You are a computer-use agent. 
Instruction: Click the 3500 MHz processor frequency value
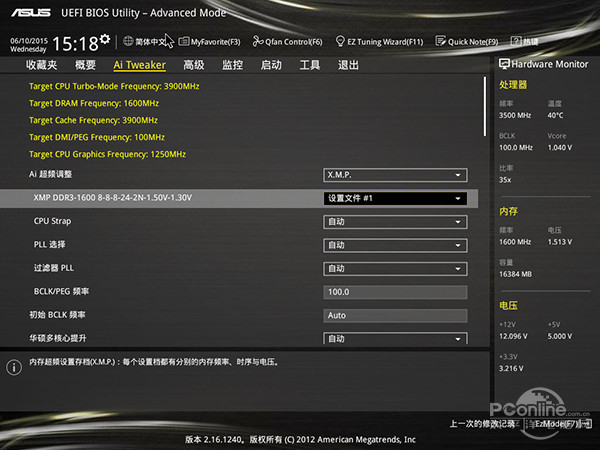coord(515,115)
